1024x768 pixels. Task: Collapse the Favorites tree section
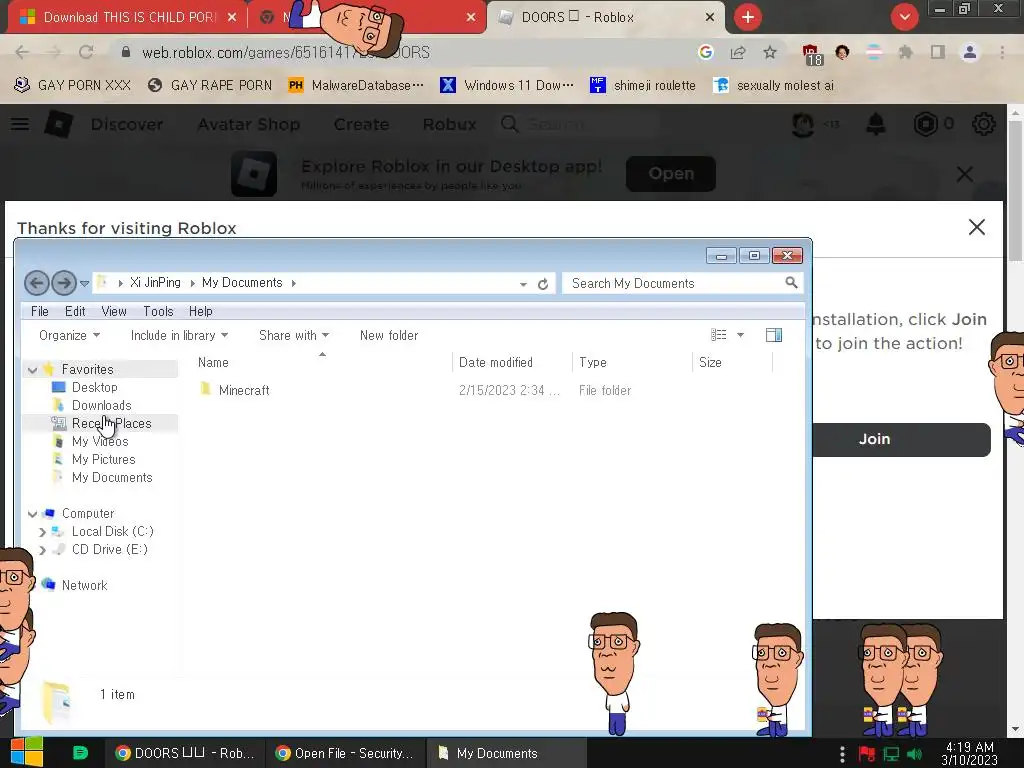tap(32, 370)
